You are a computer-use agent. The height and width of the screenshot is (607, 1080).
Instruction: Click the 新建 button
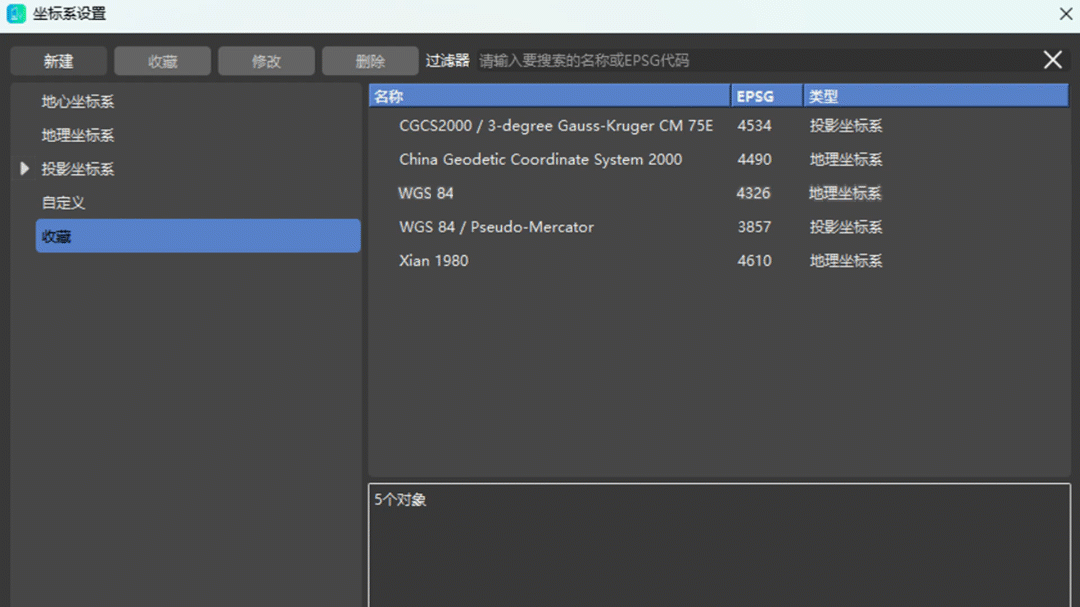click(x=58, y=61)
